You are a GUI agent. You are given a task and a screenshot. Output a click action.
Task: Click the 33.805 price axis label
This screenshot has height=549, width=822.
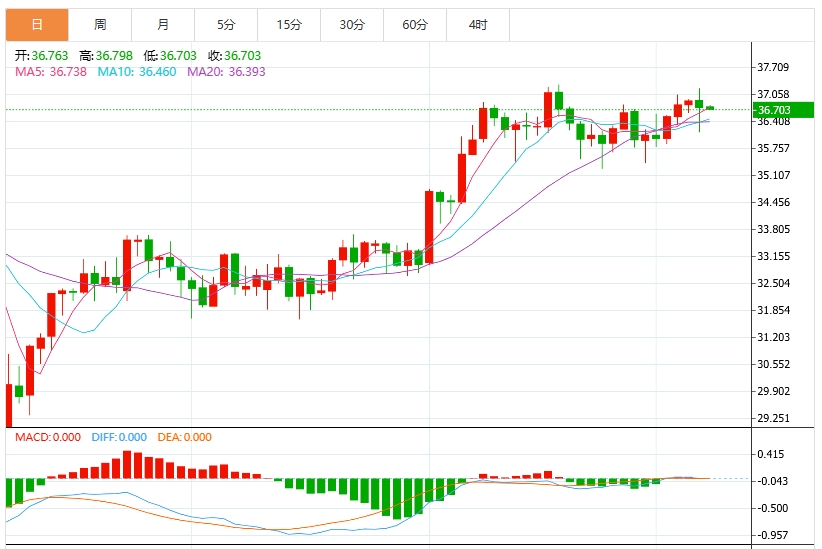click(773, 229)
